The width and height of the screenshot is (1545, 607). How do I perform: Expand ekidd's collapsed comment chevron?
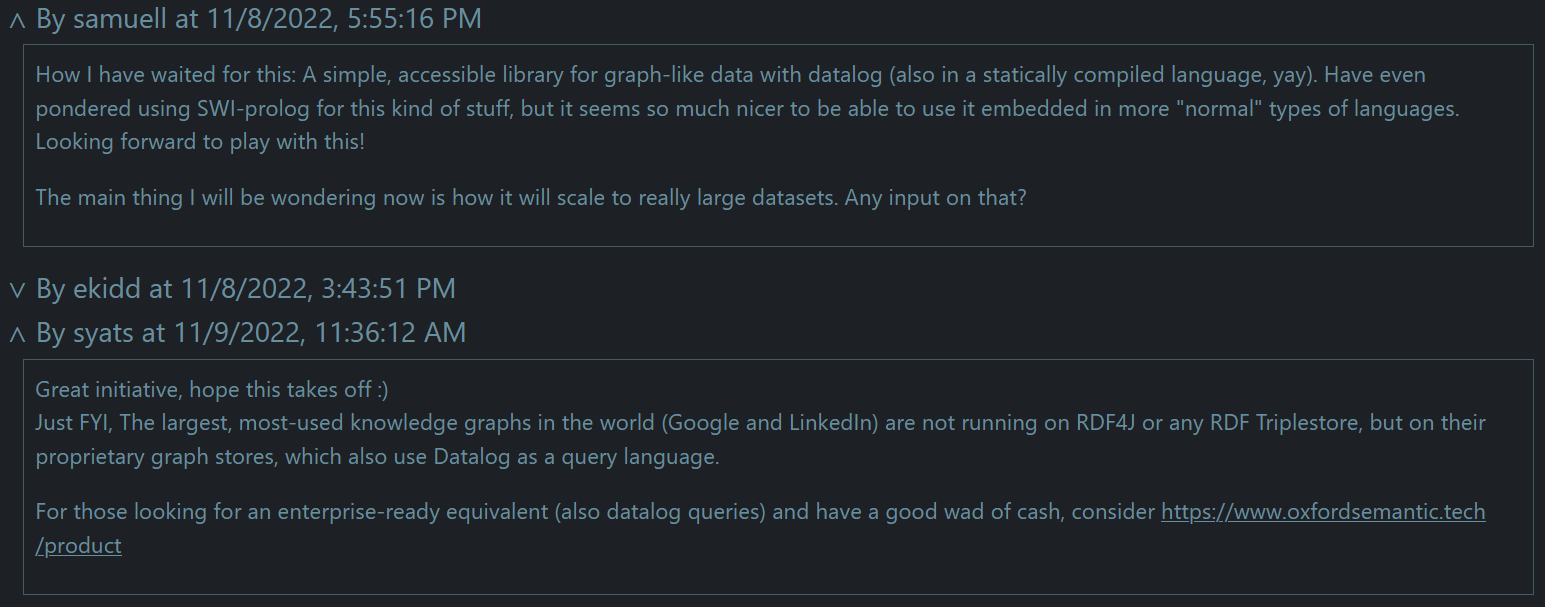click(x=16, y=290)
